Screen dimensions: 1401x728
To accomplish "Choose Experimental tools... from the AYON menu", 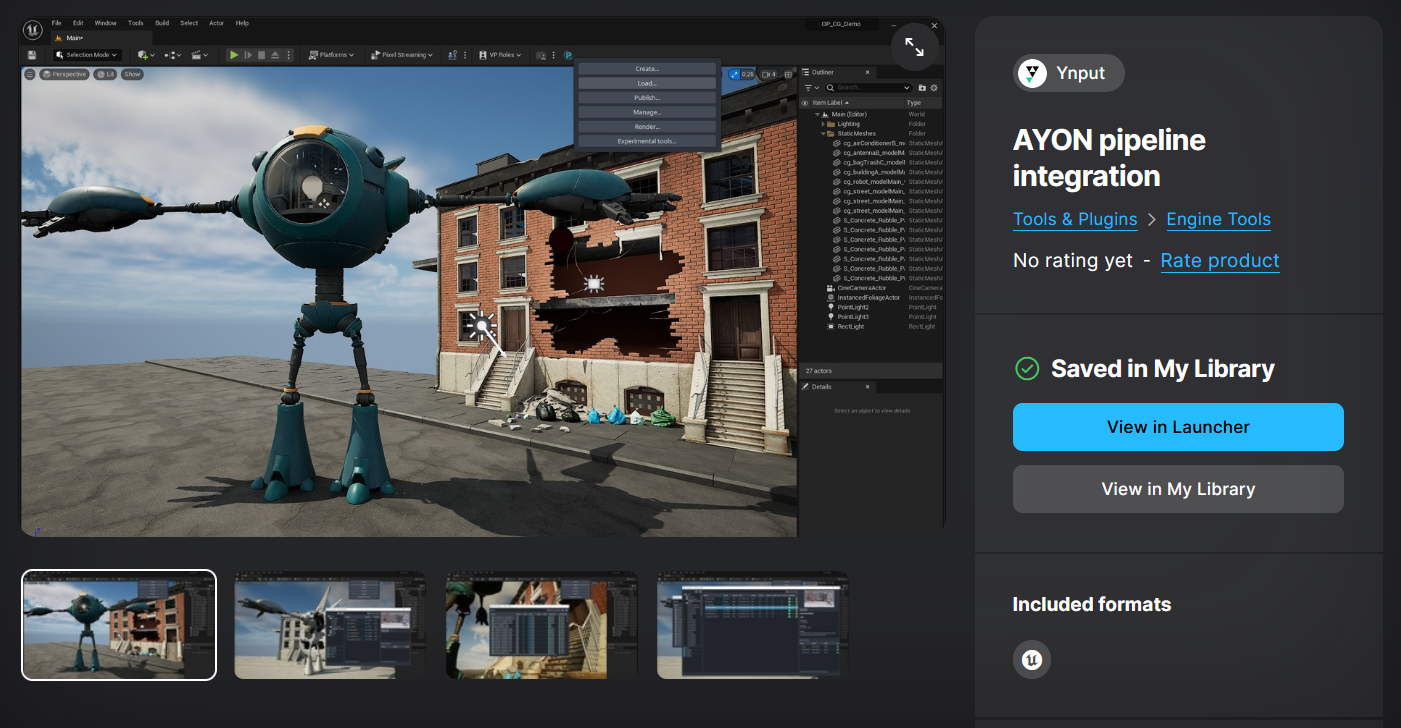I will point(647,141).
